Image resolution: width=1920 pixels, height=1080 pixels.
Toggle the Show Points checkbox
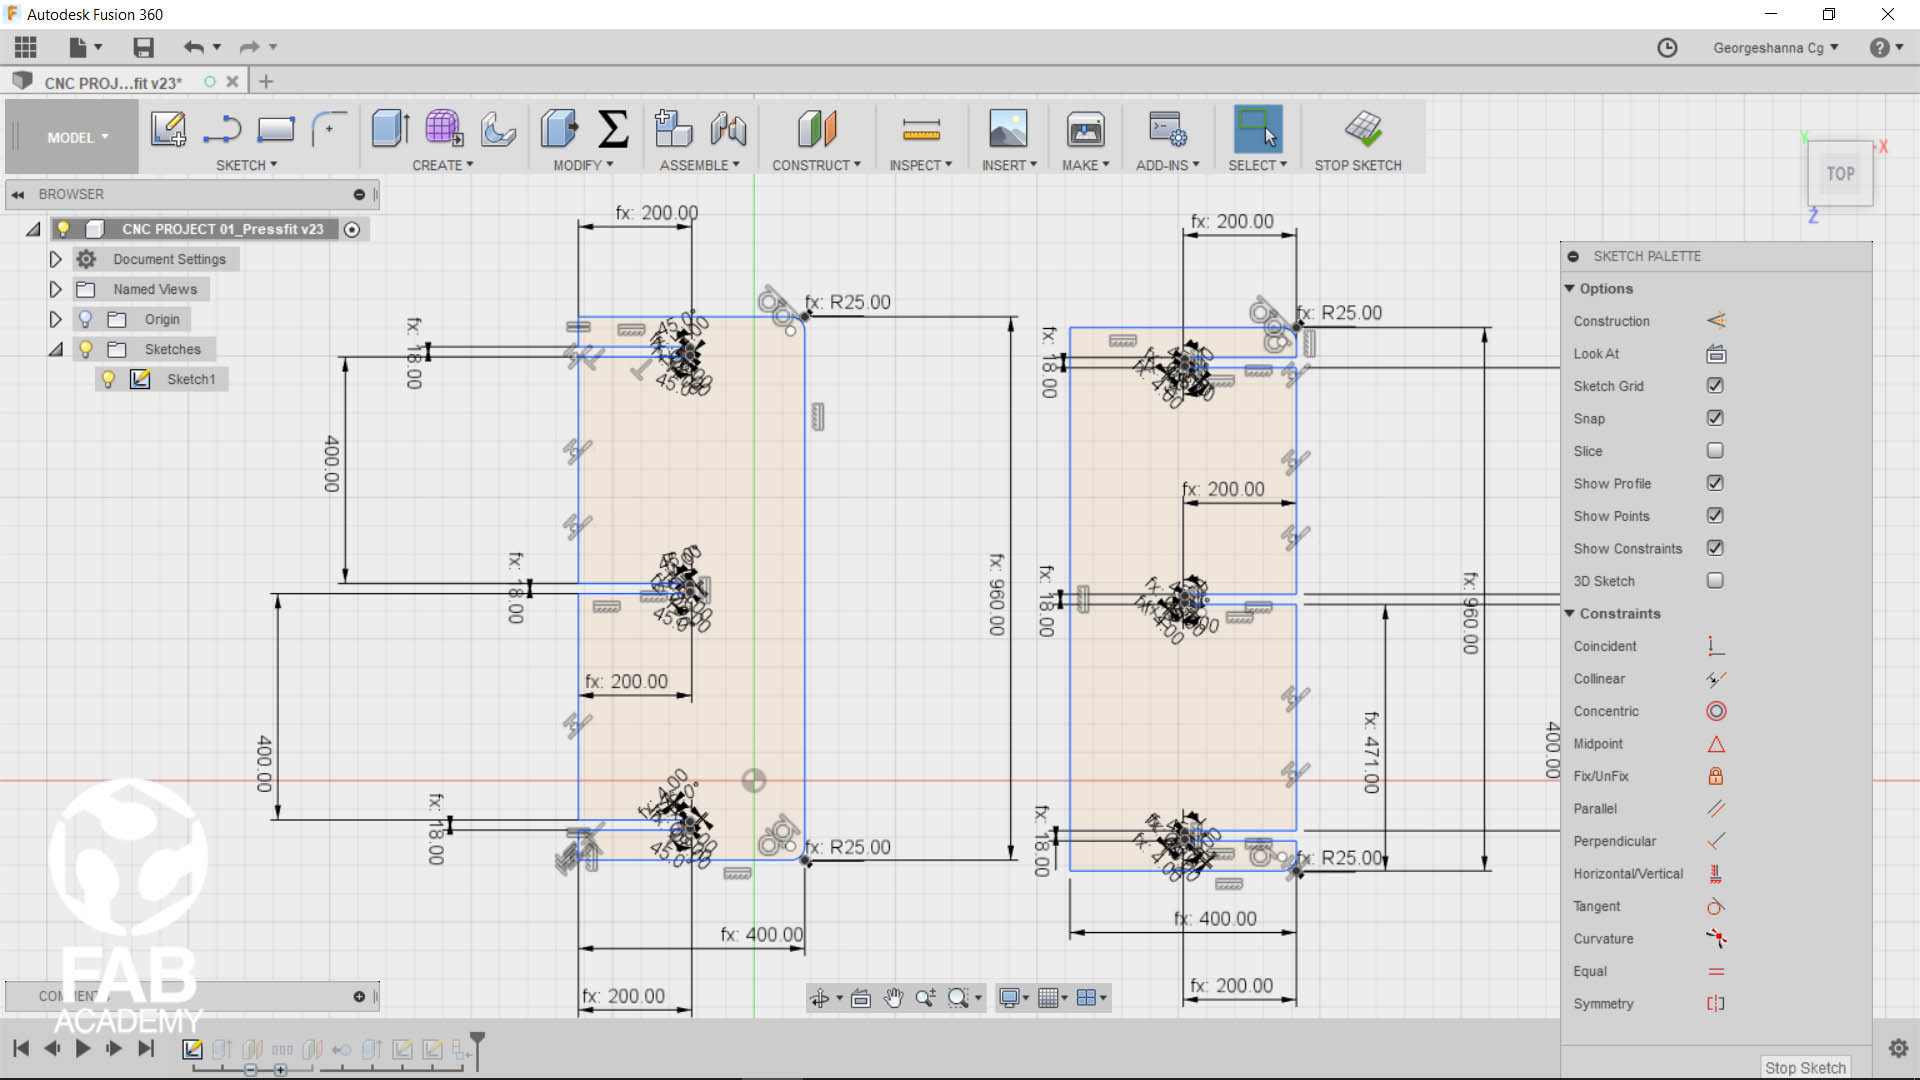pos(1715,515)
